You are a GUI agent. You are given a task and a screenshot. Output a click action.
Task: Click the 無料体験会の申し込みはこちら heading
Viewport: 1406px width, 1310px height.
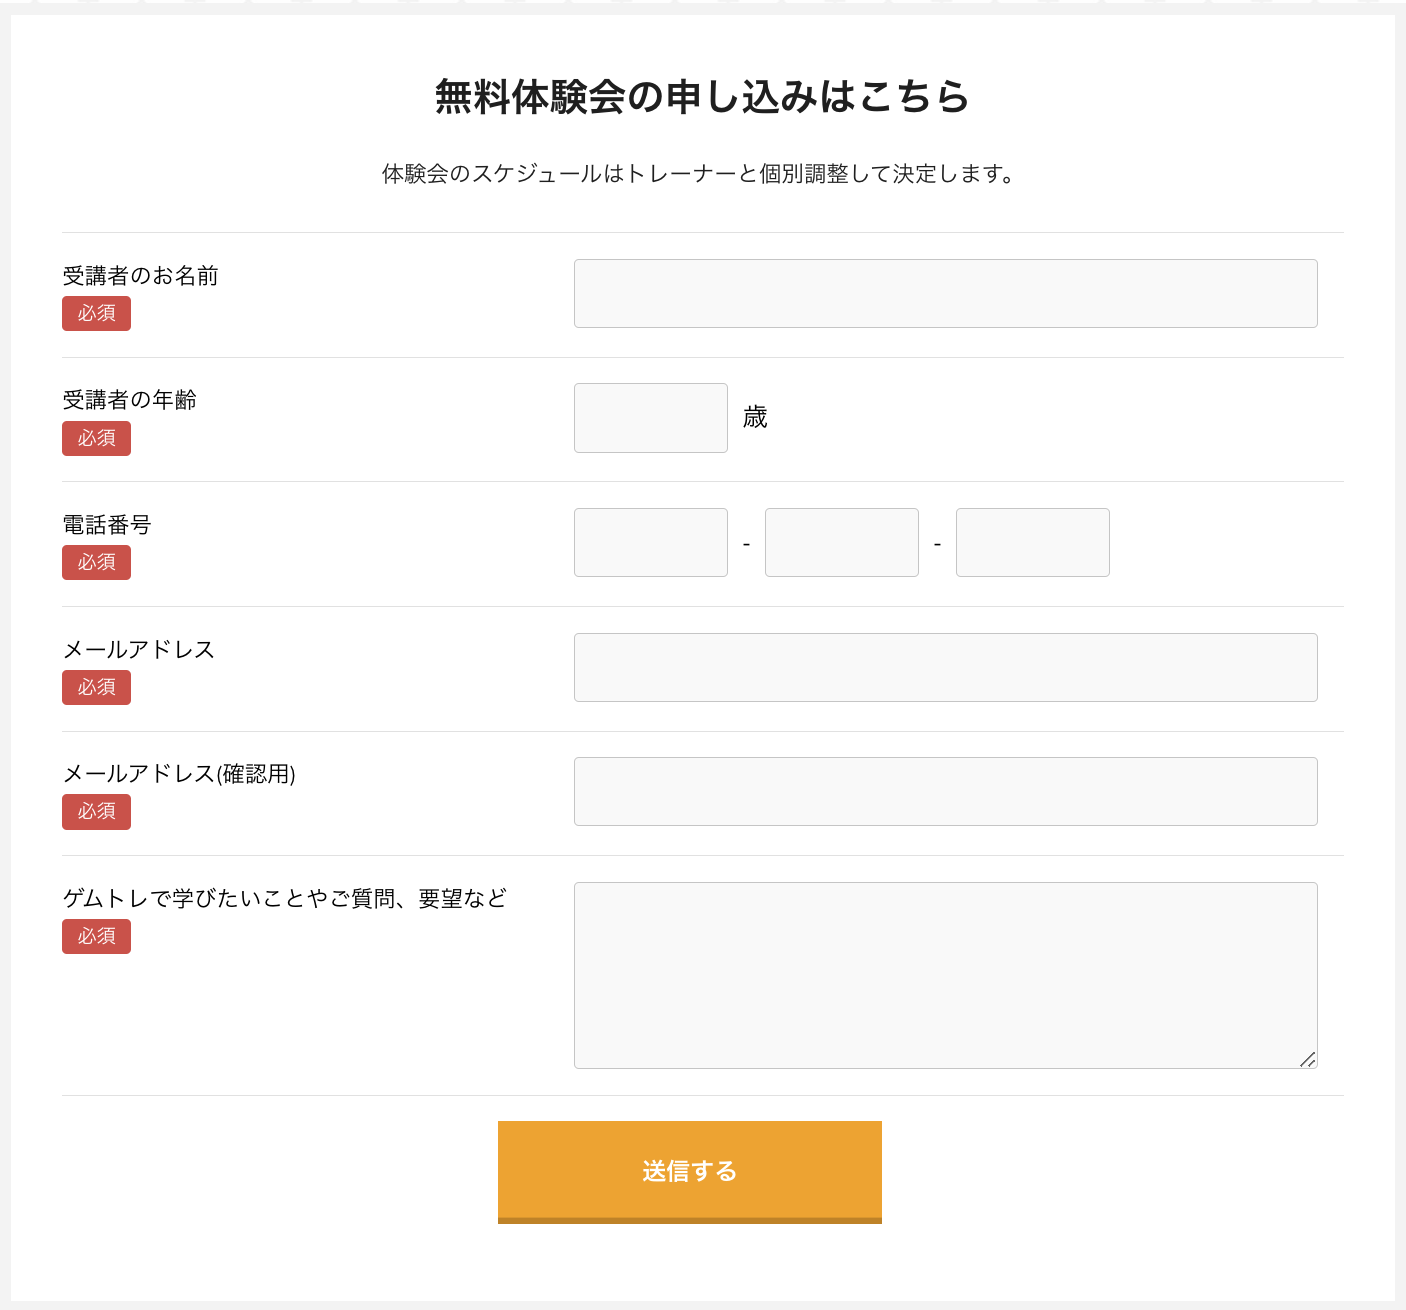[x=703, y=97]
